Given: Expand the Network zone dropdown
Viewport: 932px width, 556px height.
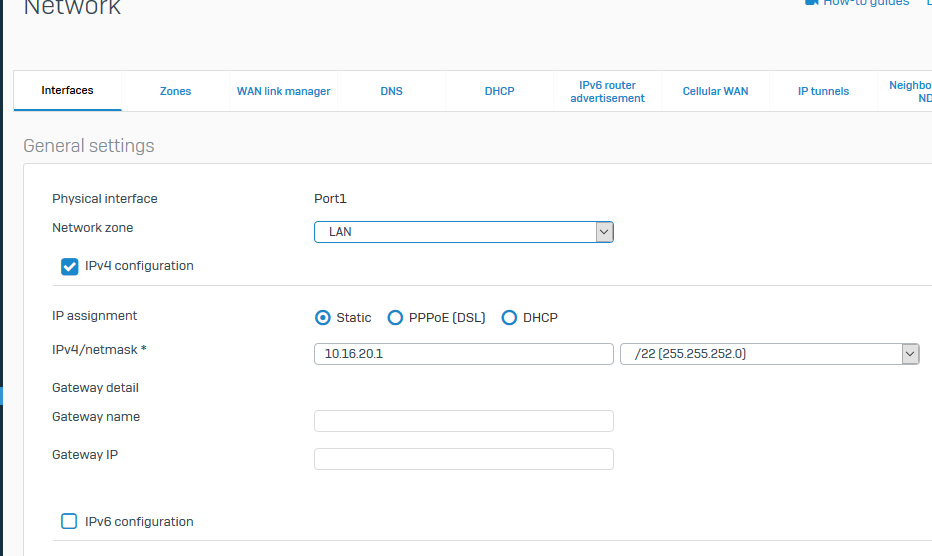Looking at the screenshot, I should pos(463,232).
